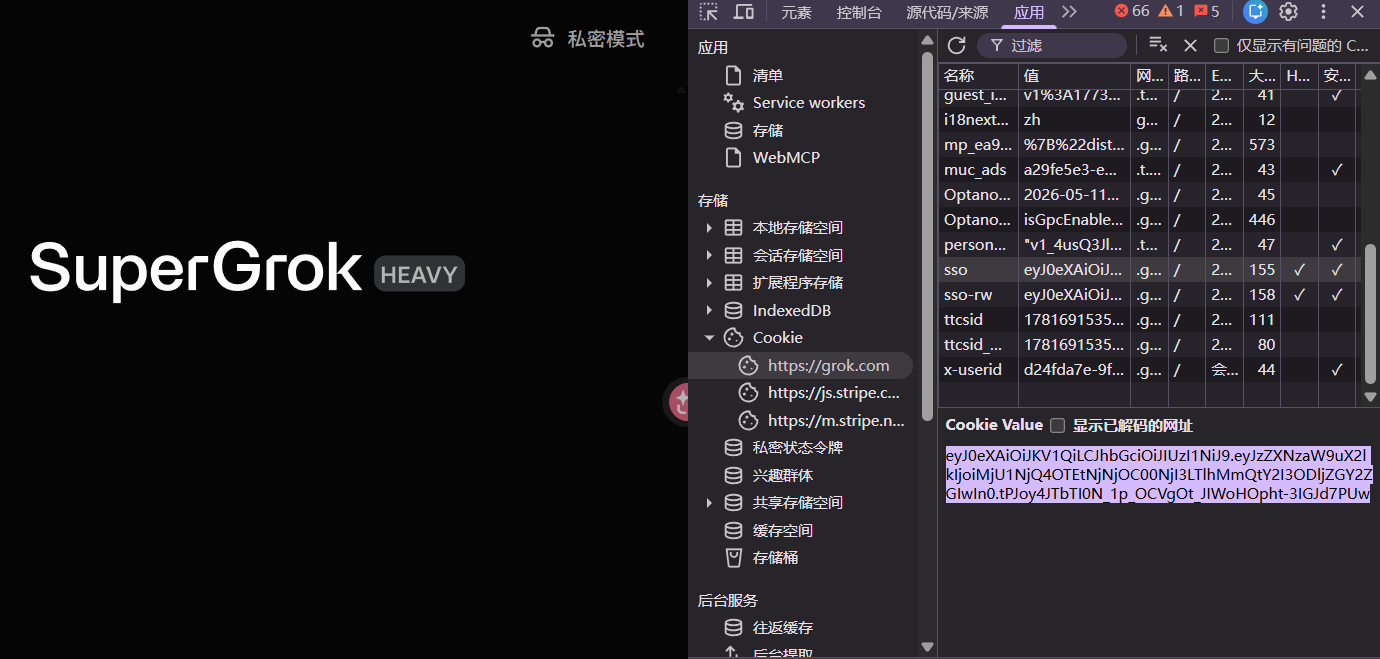The height and width of the screenshot is (659, 1380).
Task: Click the blue AI assistance icon
Action: pos(1255,12)
